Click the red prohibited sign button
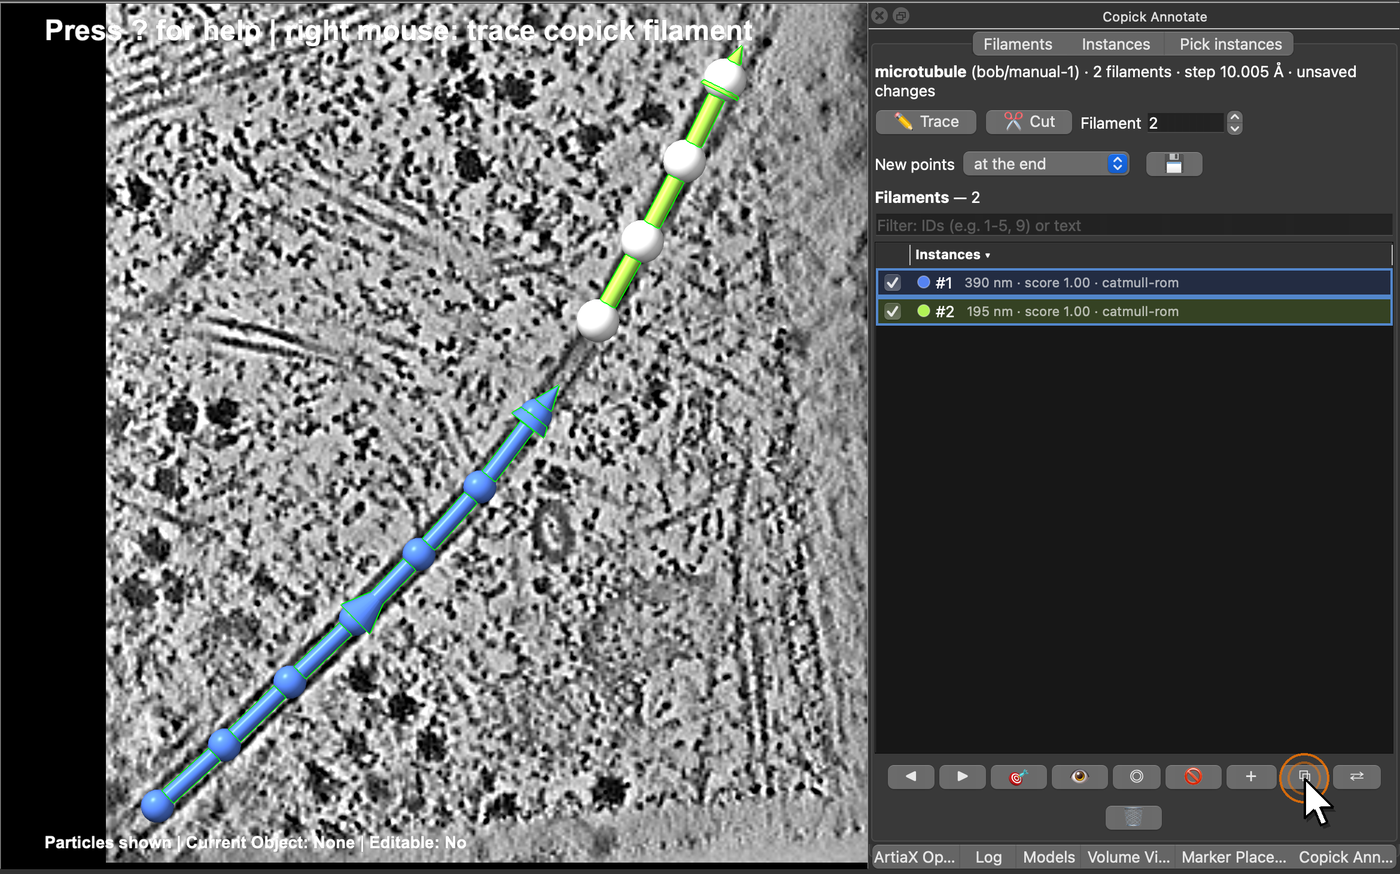This screenshot has height=874, width=1400. 1193,776
